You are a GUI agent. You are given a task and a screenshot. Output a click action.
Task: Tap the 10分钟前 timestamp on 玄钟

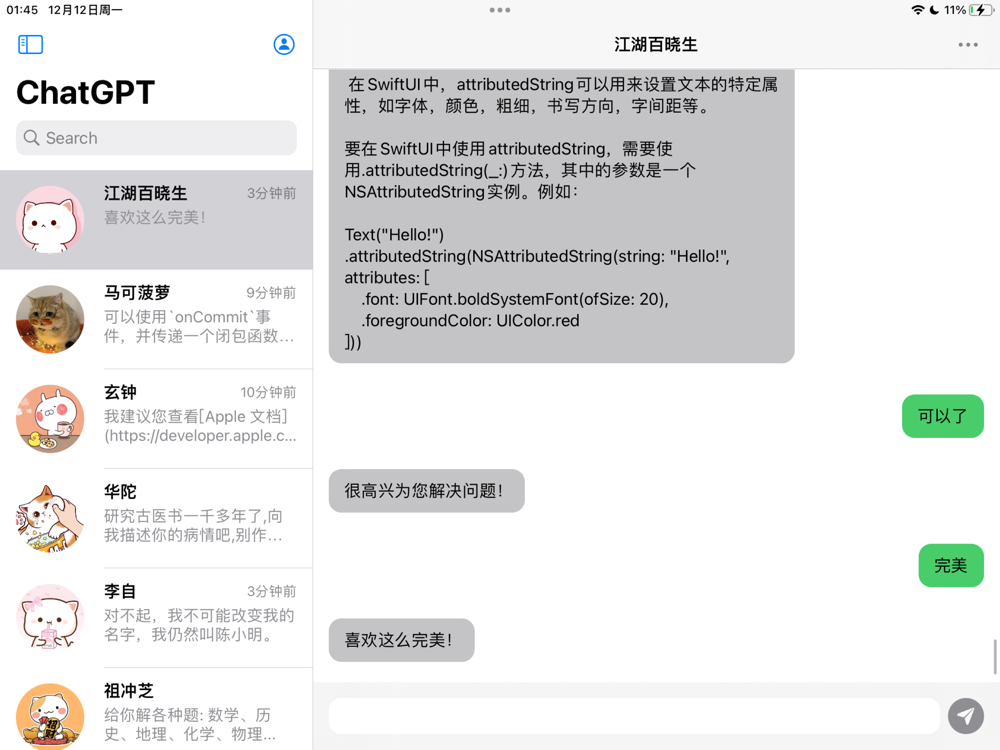coord(268,392)
